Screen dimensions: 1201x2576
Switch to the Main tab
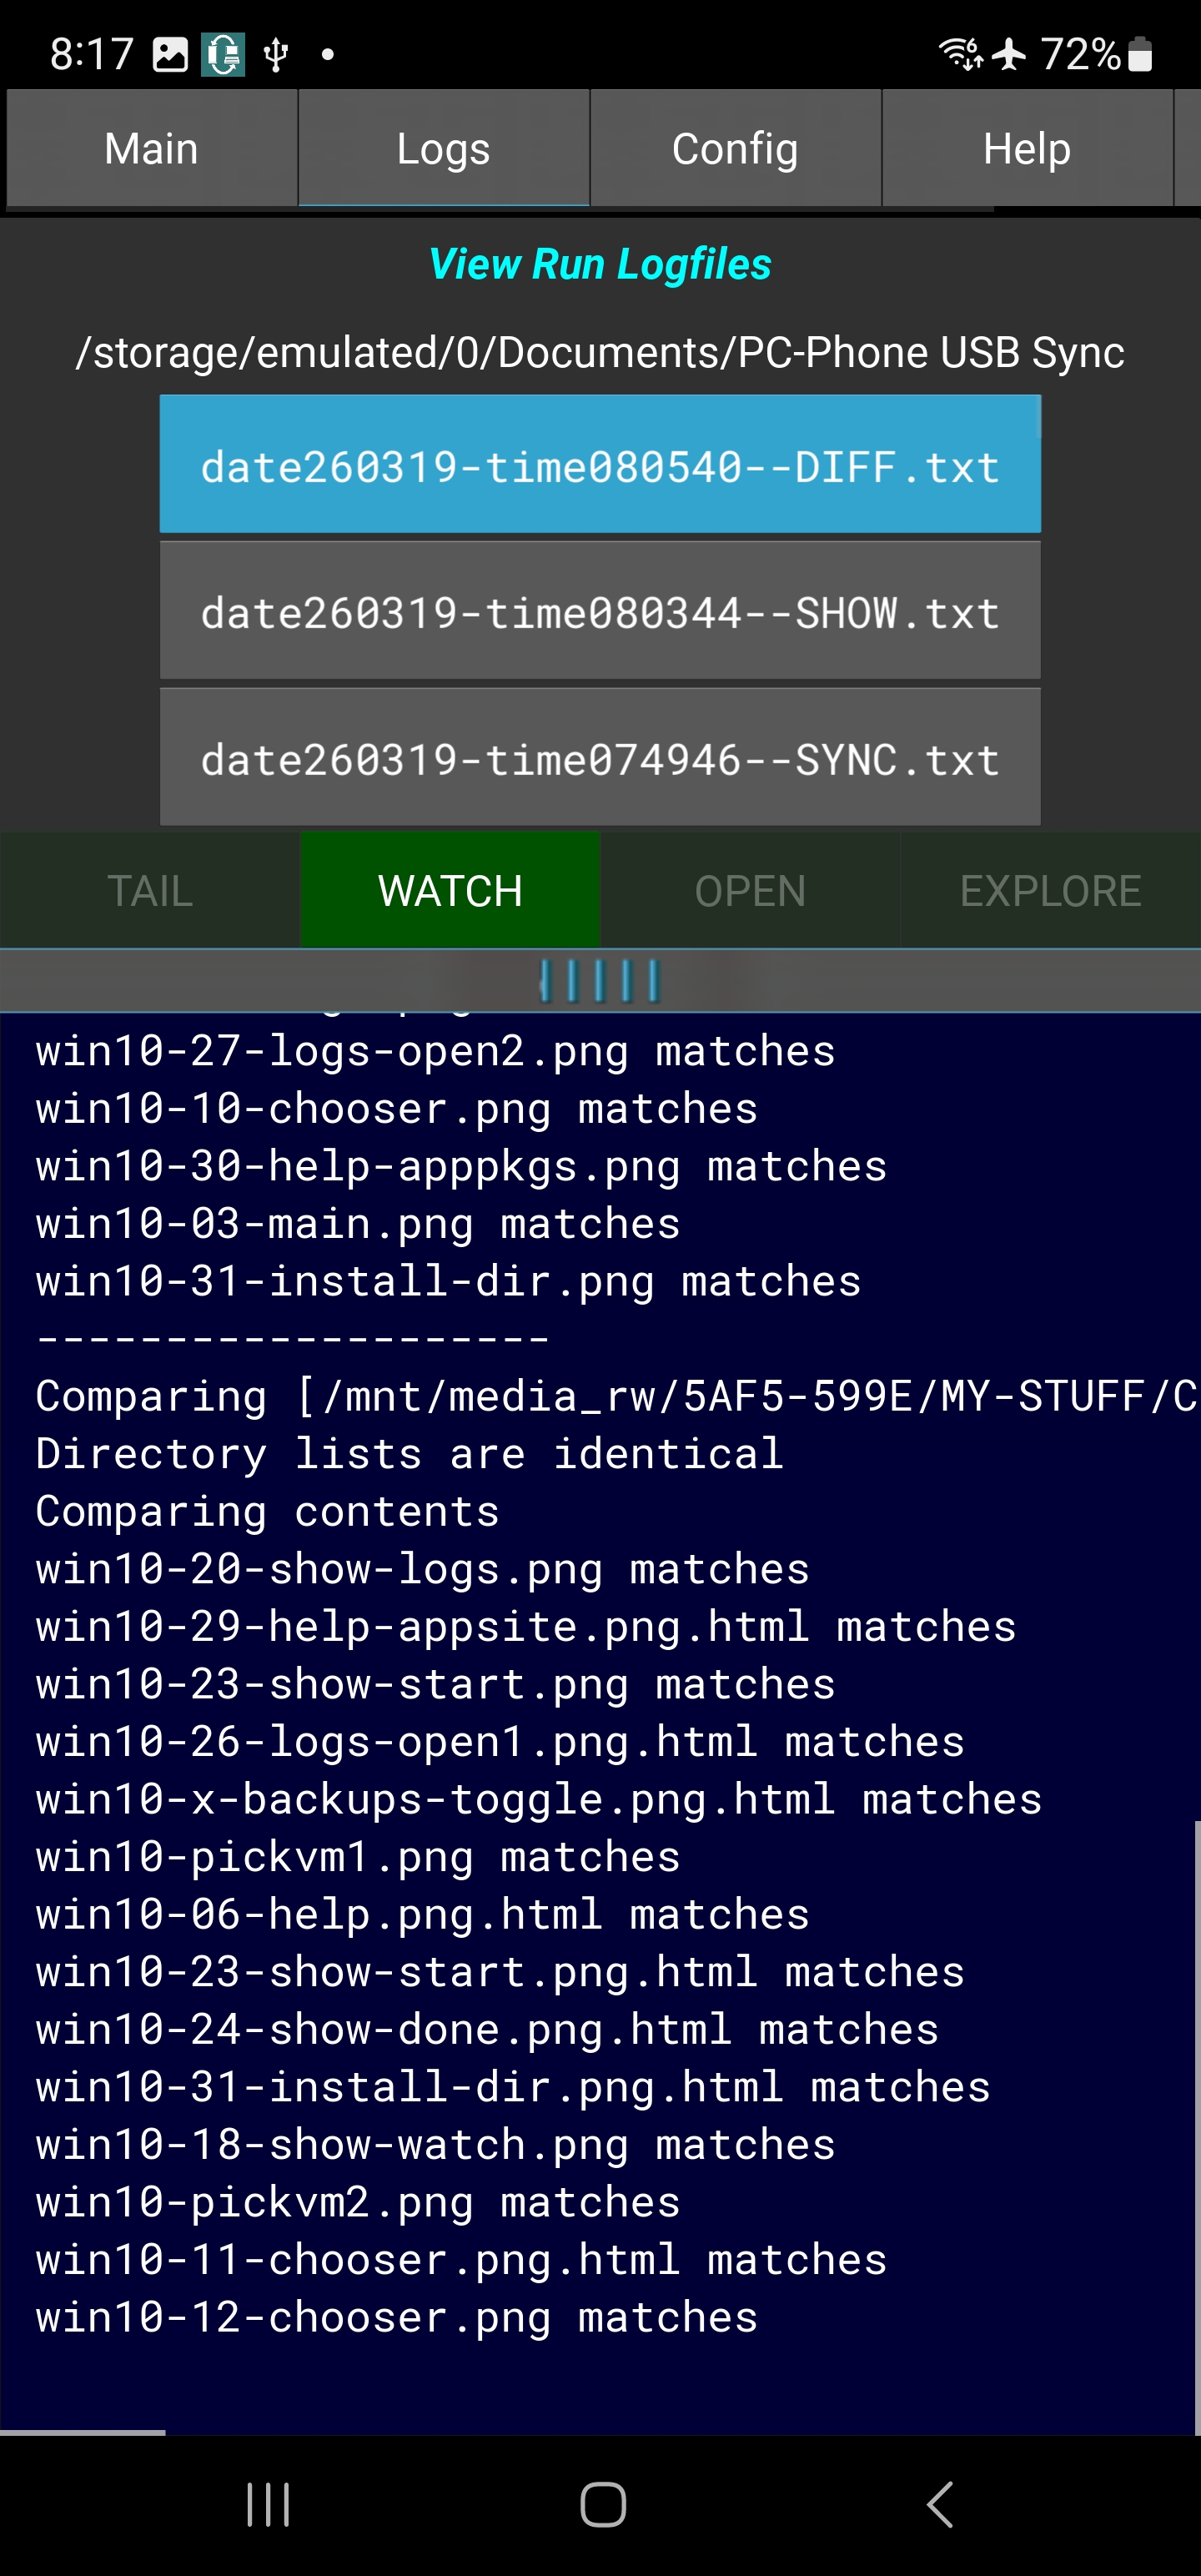tap(152, 149)
